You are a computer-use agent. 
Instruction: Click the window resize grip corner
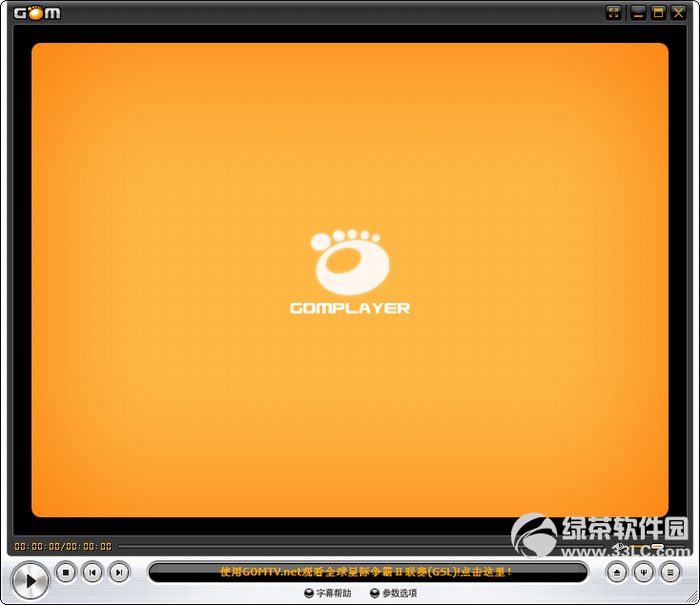click(692, 597)
